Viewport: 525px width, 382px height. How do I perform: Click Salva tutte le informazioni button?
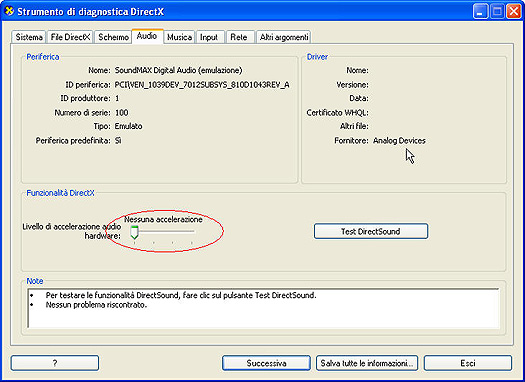(x=367, y=363)
